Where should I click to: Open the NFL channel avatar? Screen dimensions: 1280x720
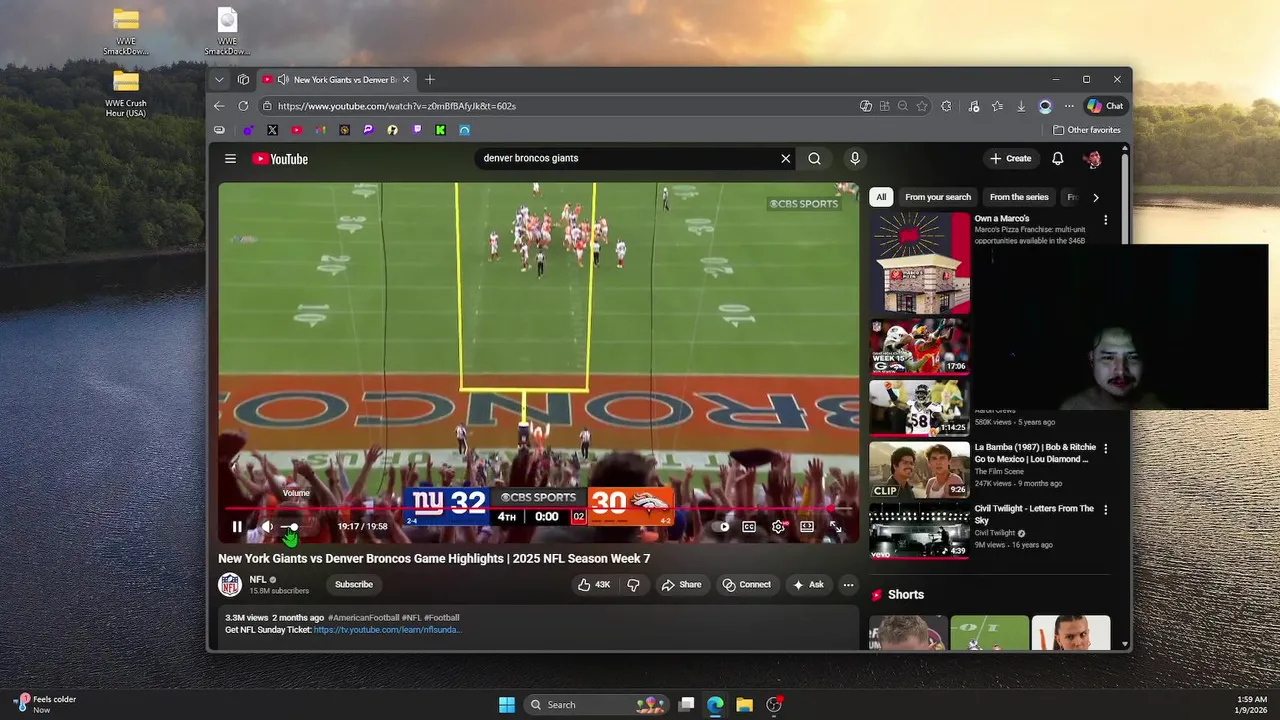230,585
